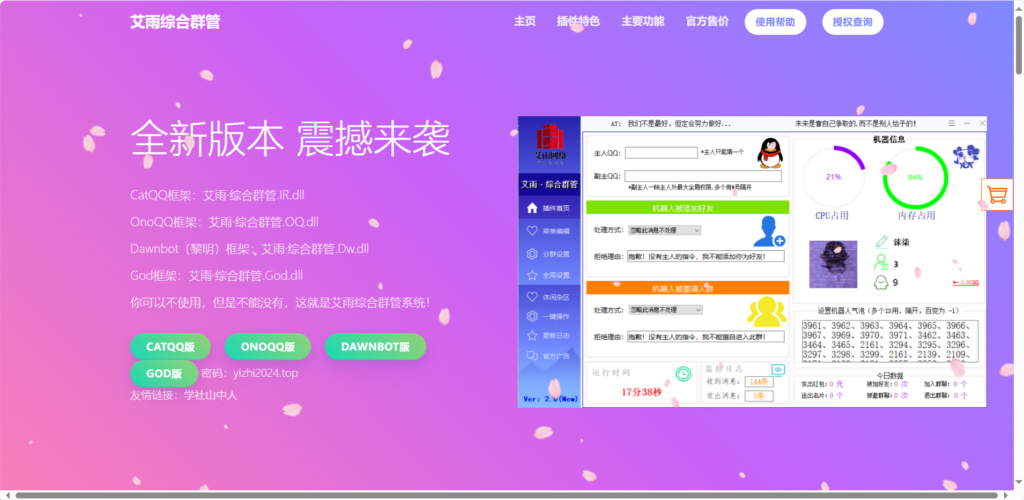
Task: Open 休闲杂区 heart icon in app sidebar
Action: point(532,296)
